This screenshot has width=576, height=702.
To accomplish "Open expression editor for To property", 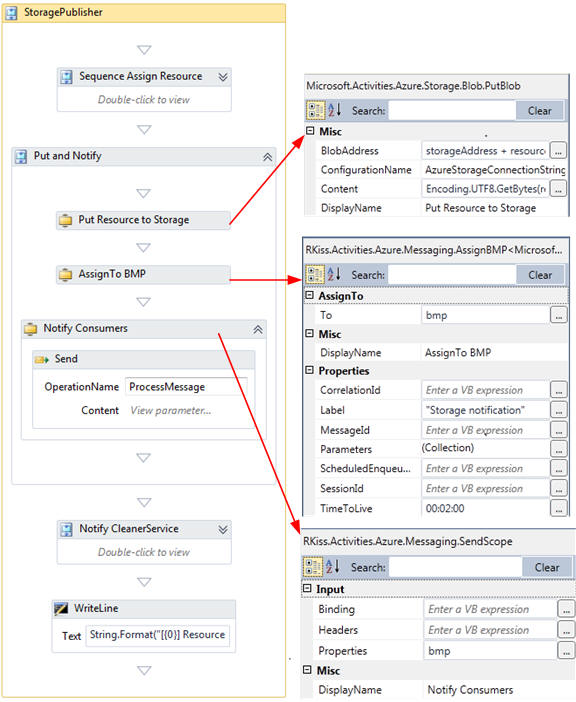I will [x=559, y=315].
